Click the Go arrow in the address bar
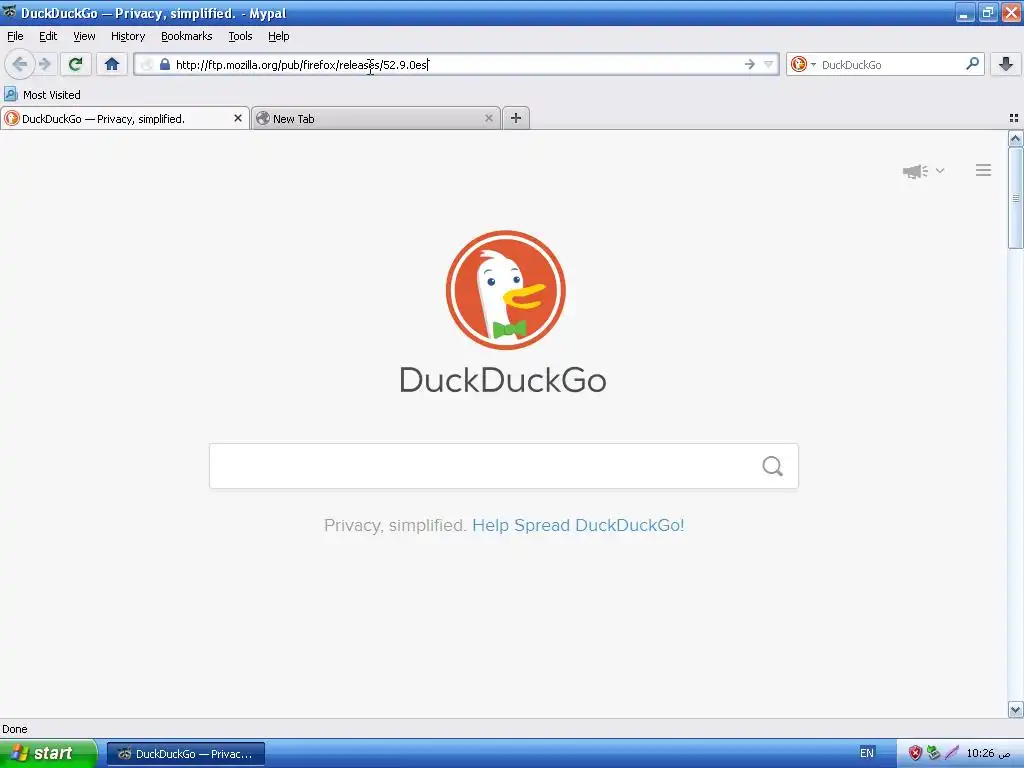1024x768 pixels. tap(749, 64)
